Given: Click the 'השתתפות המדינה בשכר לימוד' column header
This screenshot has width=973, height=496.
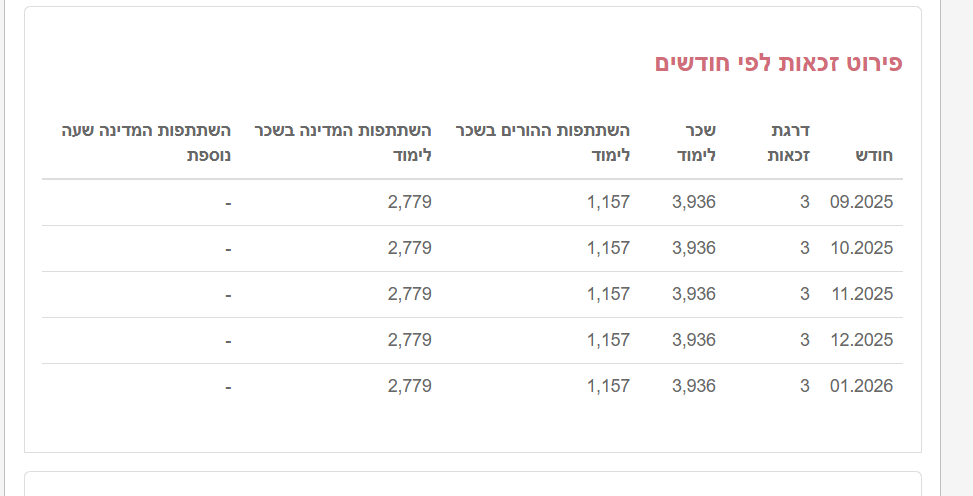Looking at the screenshot, I should [343, 143].
